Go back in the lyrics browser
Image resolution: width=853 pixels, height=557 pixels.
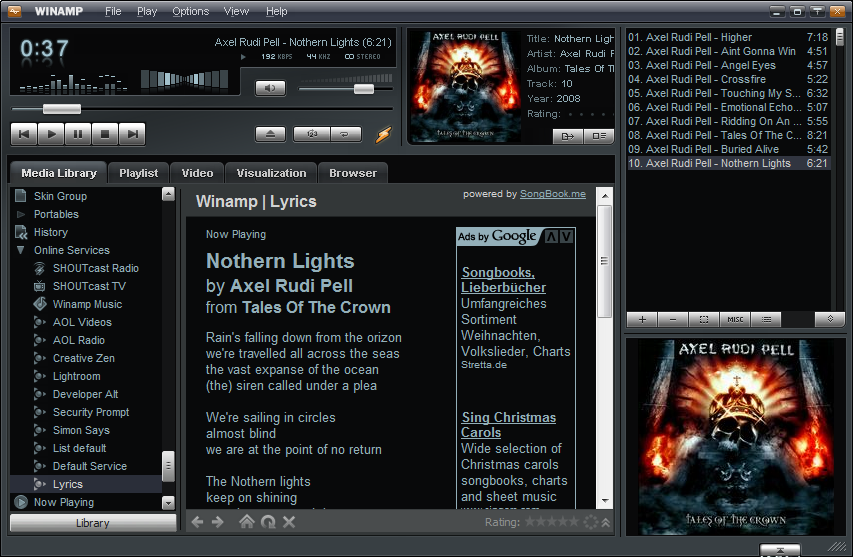[x=197, y=522]
